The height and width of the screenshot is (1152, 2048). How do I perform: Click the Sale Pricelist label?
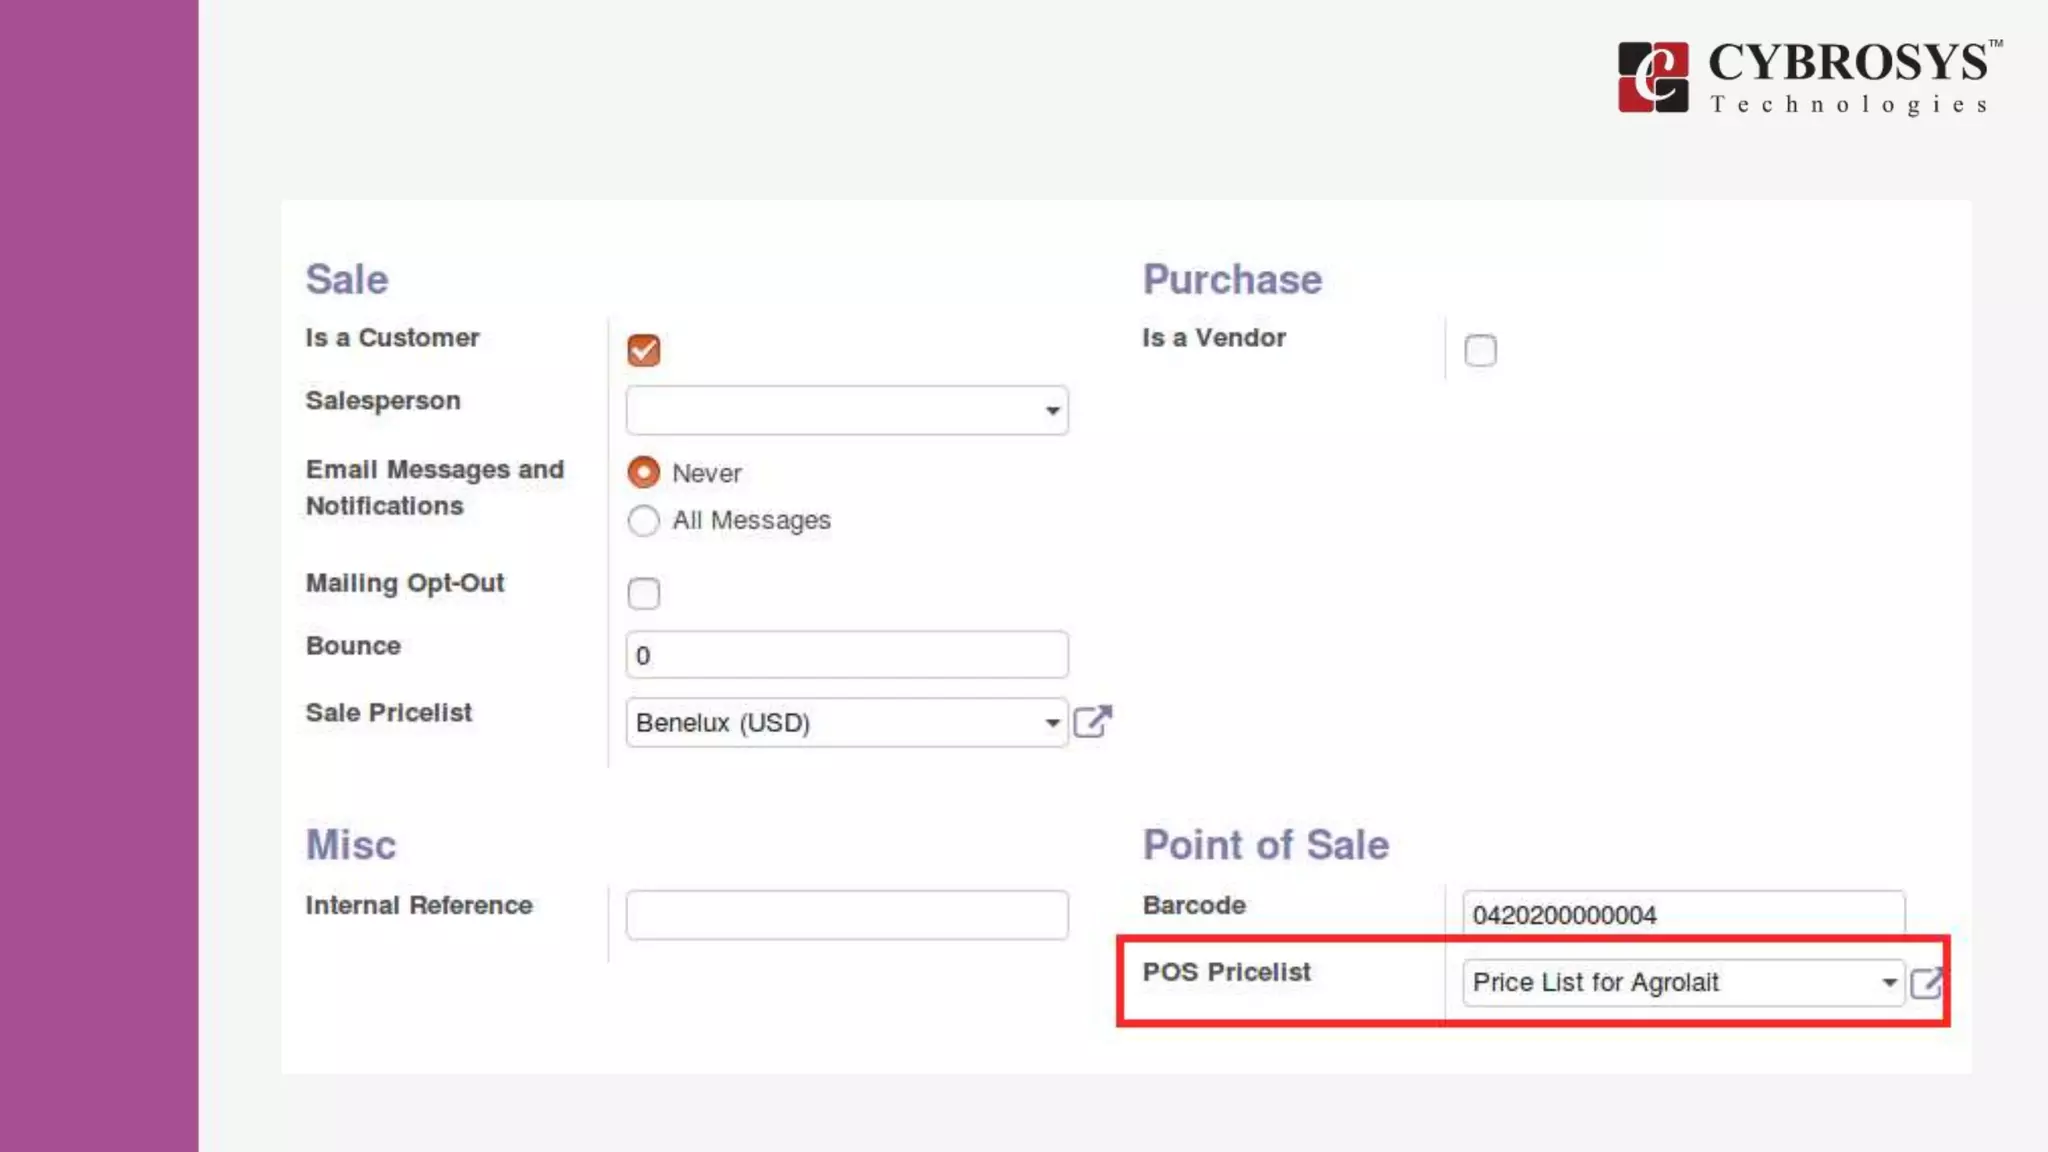(x=388, y=712)
